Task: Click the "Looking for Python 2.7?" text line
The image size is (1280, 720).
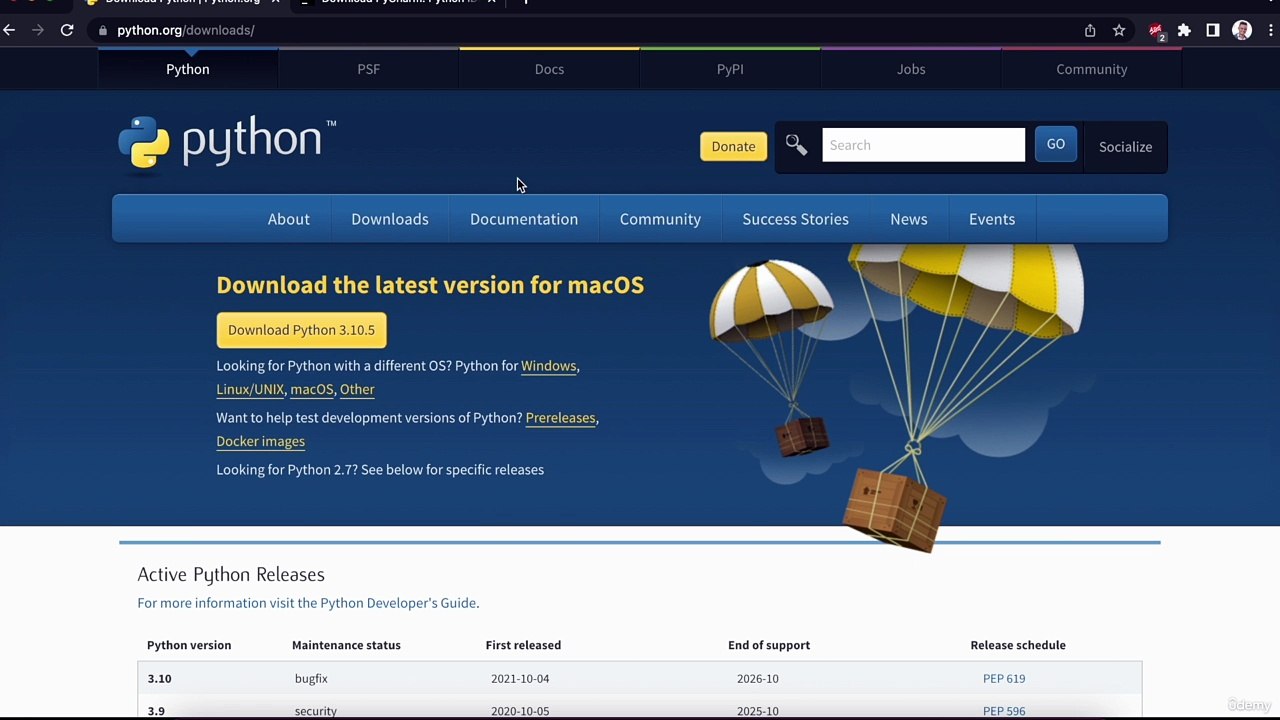Action: point(380,470)
